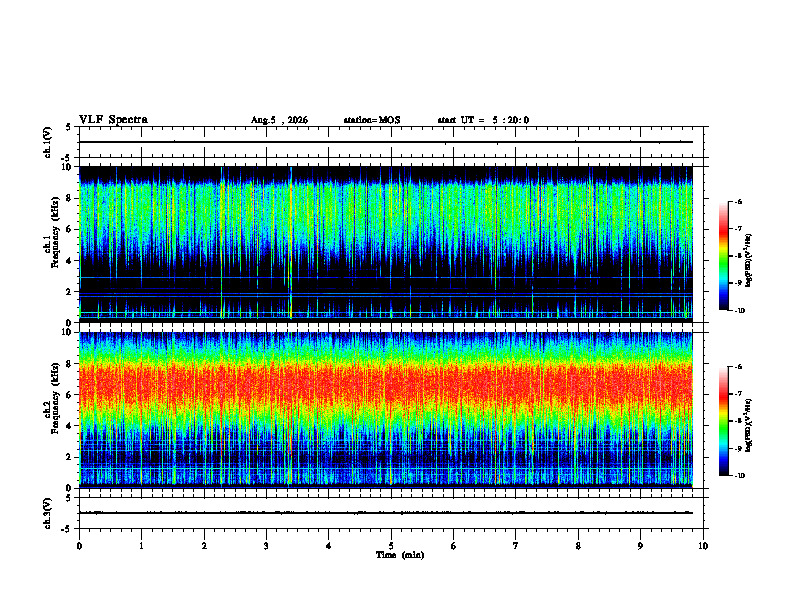Click the "8" tick on the time axis
The width and height of the screenshot is (792, 612).
(x=578, y=546)
